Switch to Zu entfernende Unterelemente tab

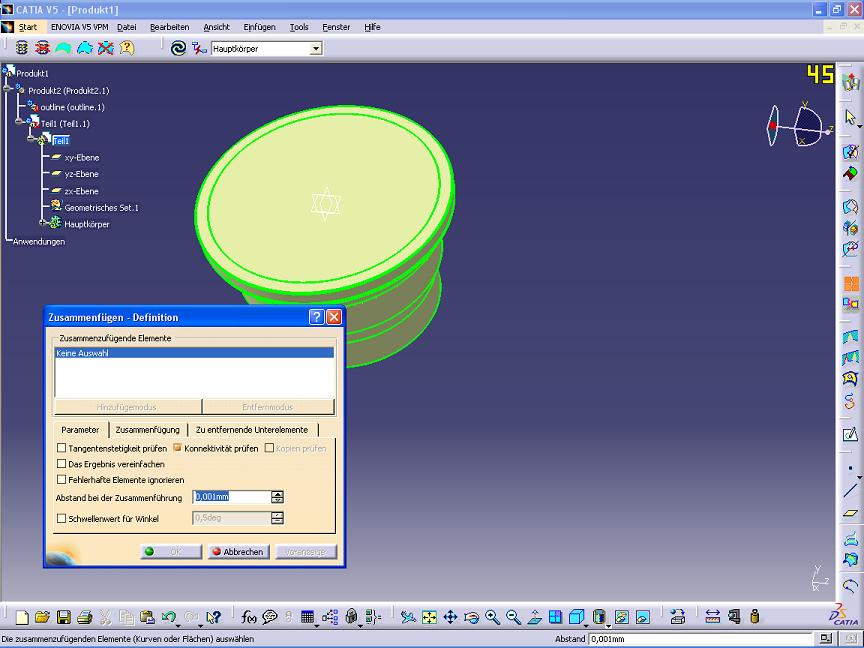pos(252,430)
